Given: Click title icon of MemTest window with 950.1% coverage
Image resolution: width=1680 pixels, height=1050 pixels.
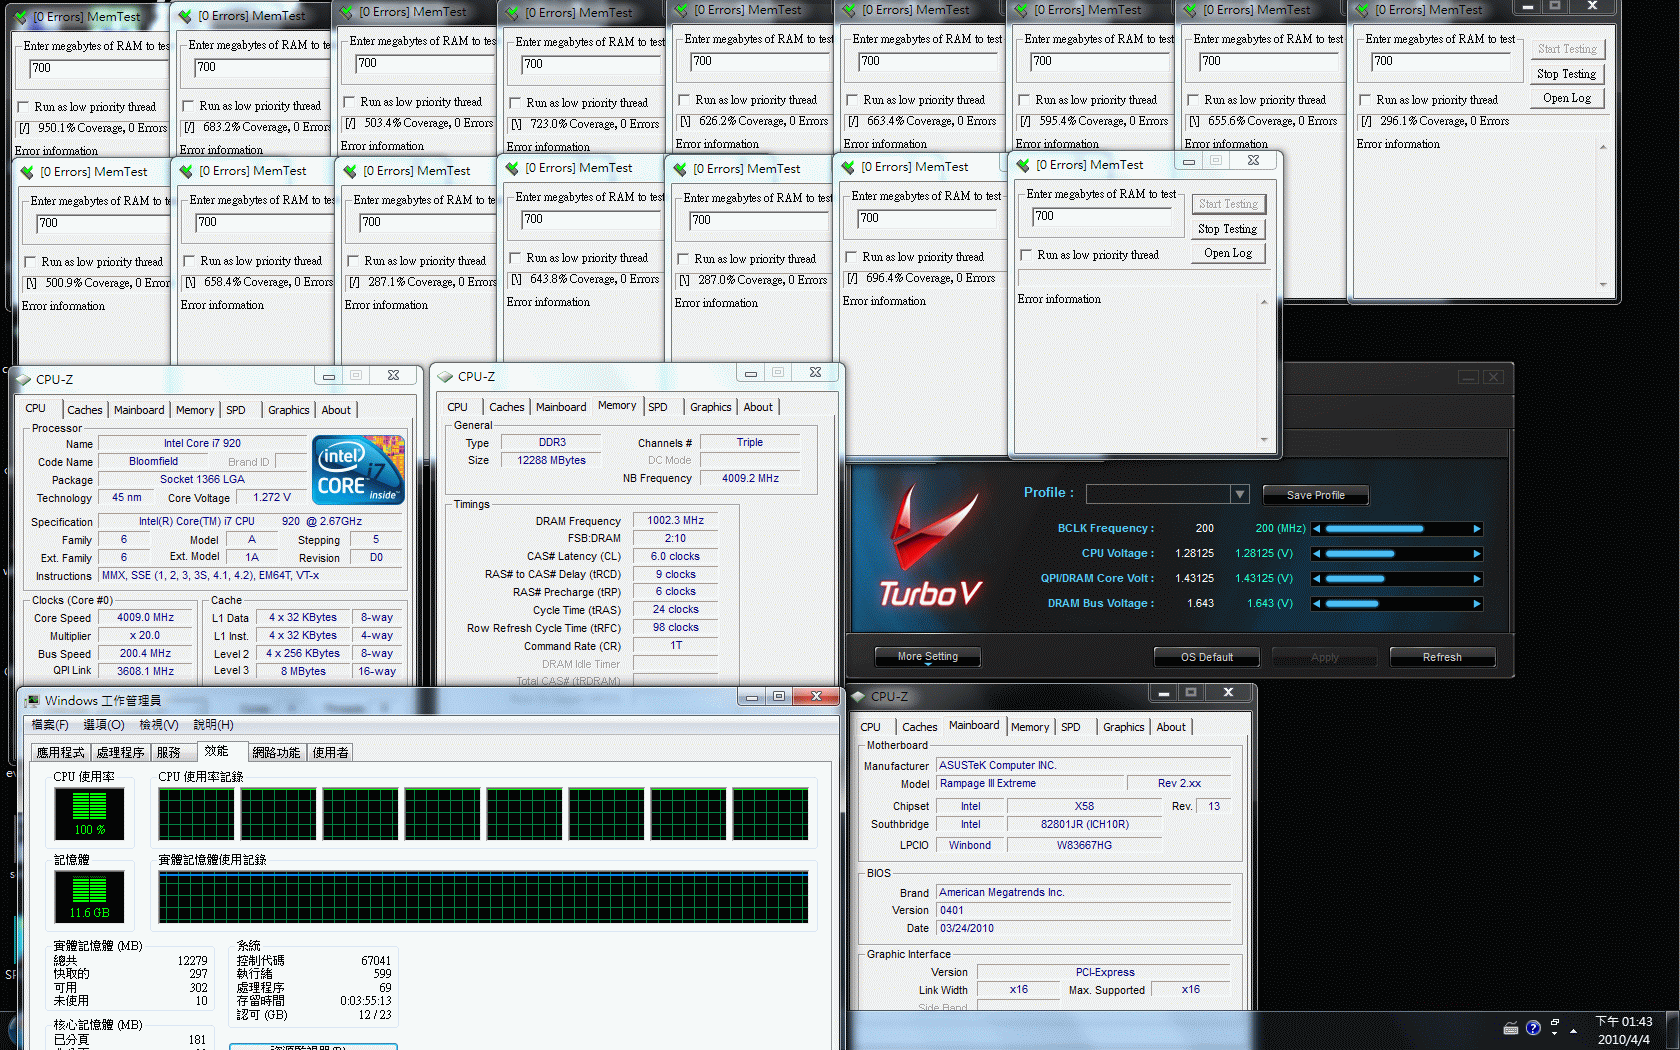Looking at the screenshot, I should 20,17.
